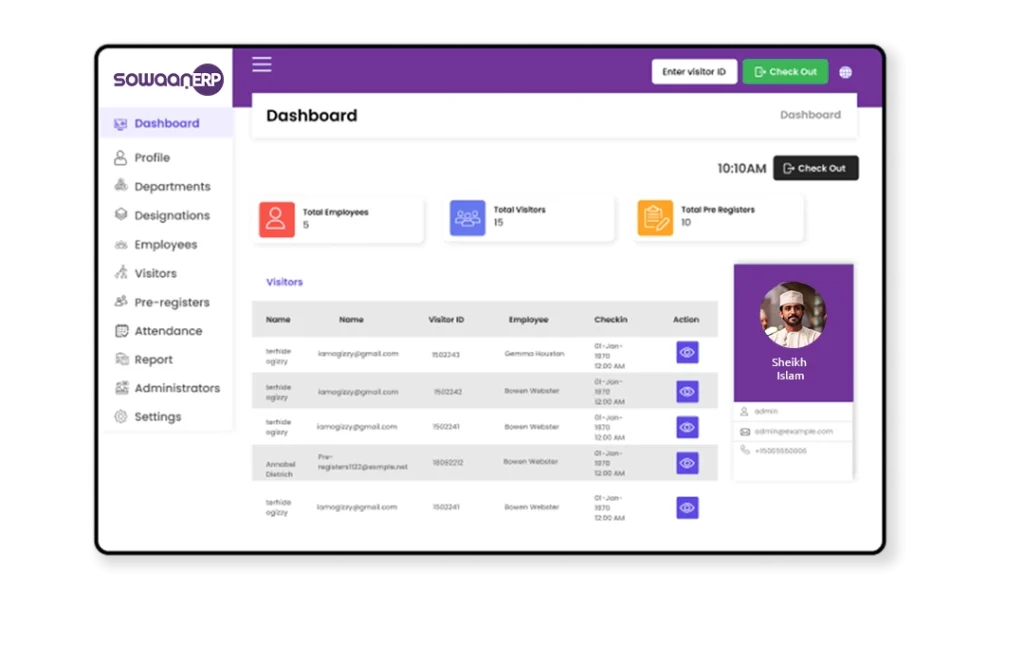View Annabel Dietrich's entry via eye icon

pyautogui.click(x=687, y=463)
